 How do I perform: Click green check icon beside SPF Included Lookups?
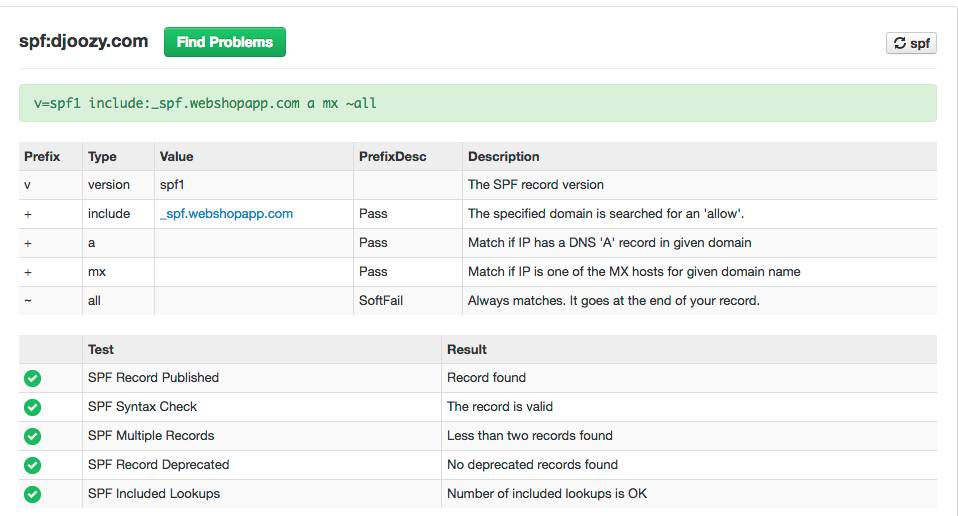[32, 494]
